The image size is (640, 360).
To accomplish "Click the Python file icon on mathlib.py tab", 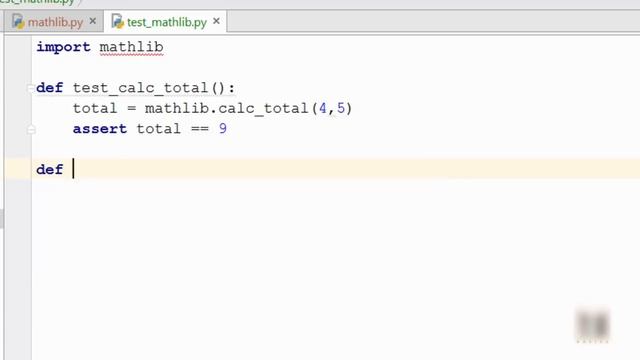I will [18, 22].
